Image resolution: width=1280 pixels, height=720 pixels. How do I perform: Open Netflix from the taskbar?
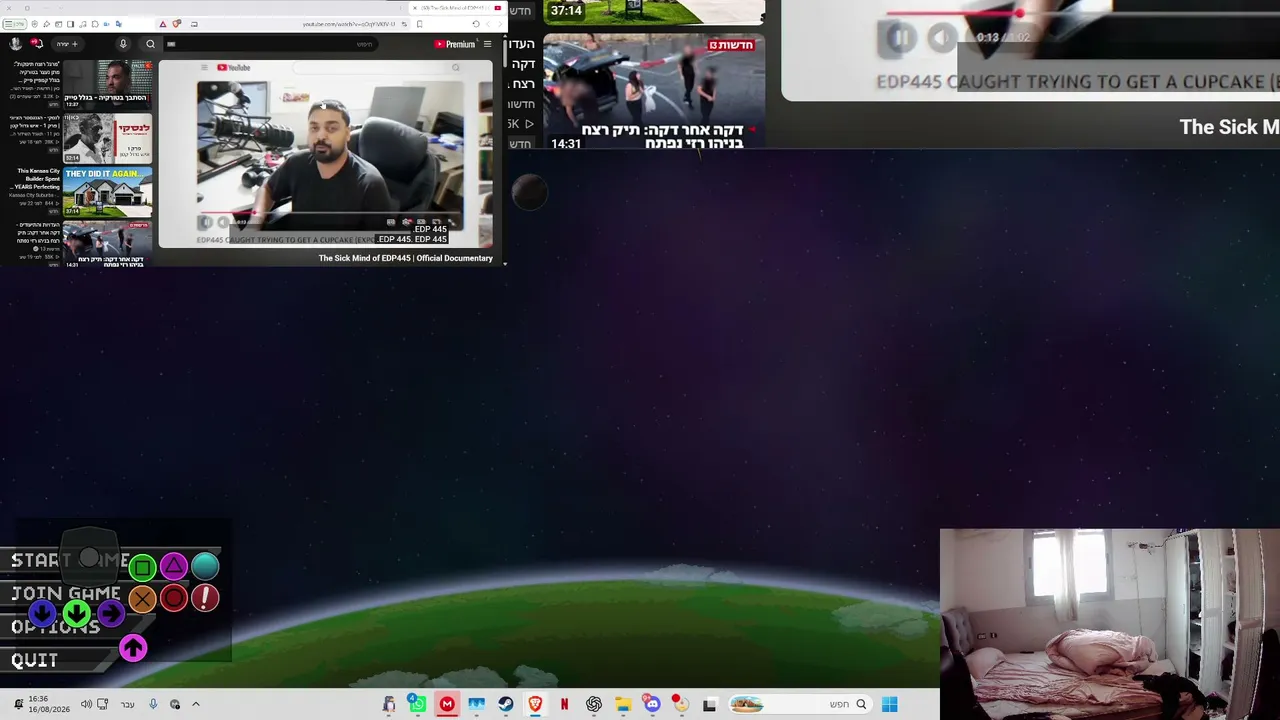(x=565, y=704)
